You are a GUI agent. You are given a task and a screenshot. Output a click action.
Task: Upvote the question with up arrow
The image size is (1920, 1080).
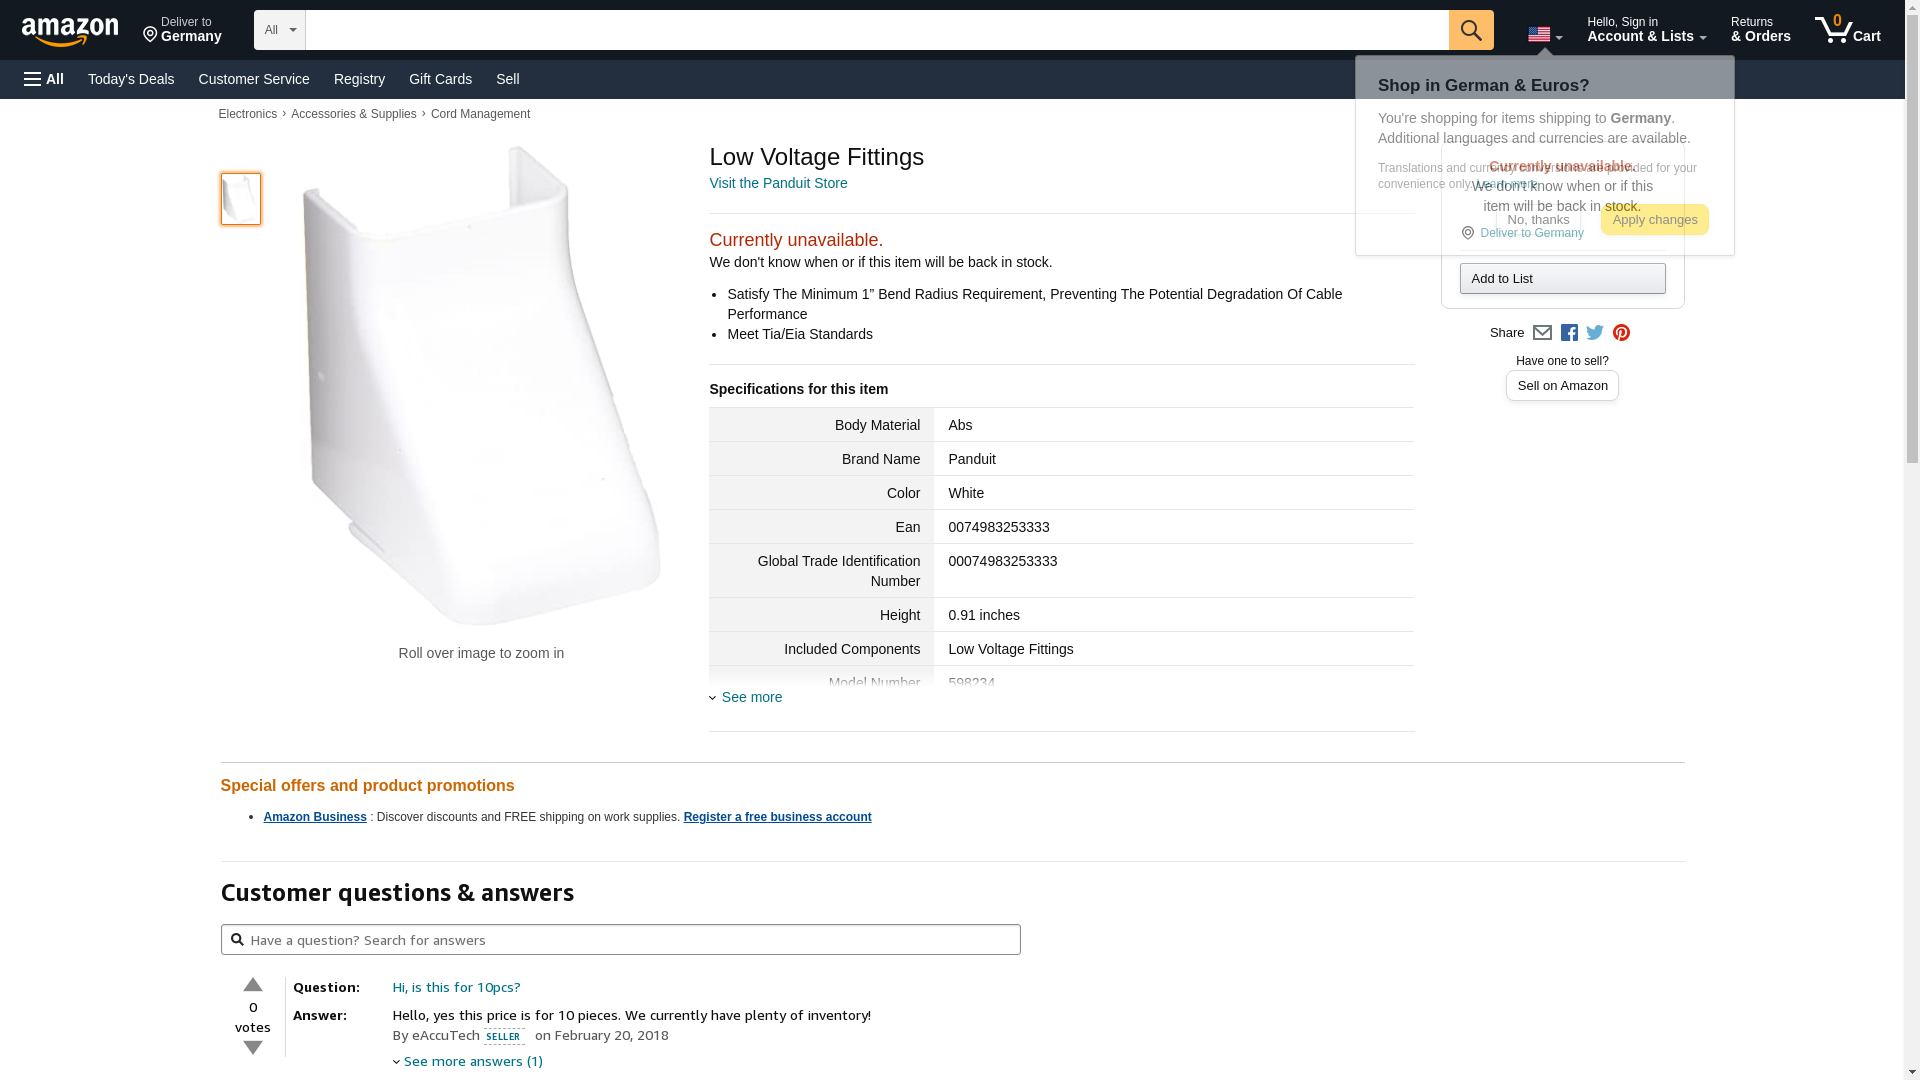coord(253,985)
